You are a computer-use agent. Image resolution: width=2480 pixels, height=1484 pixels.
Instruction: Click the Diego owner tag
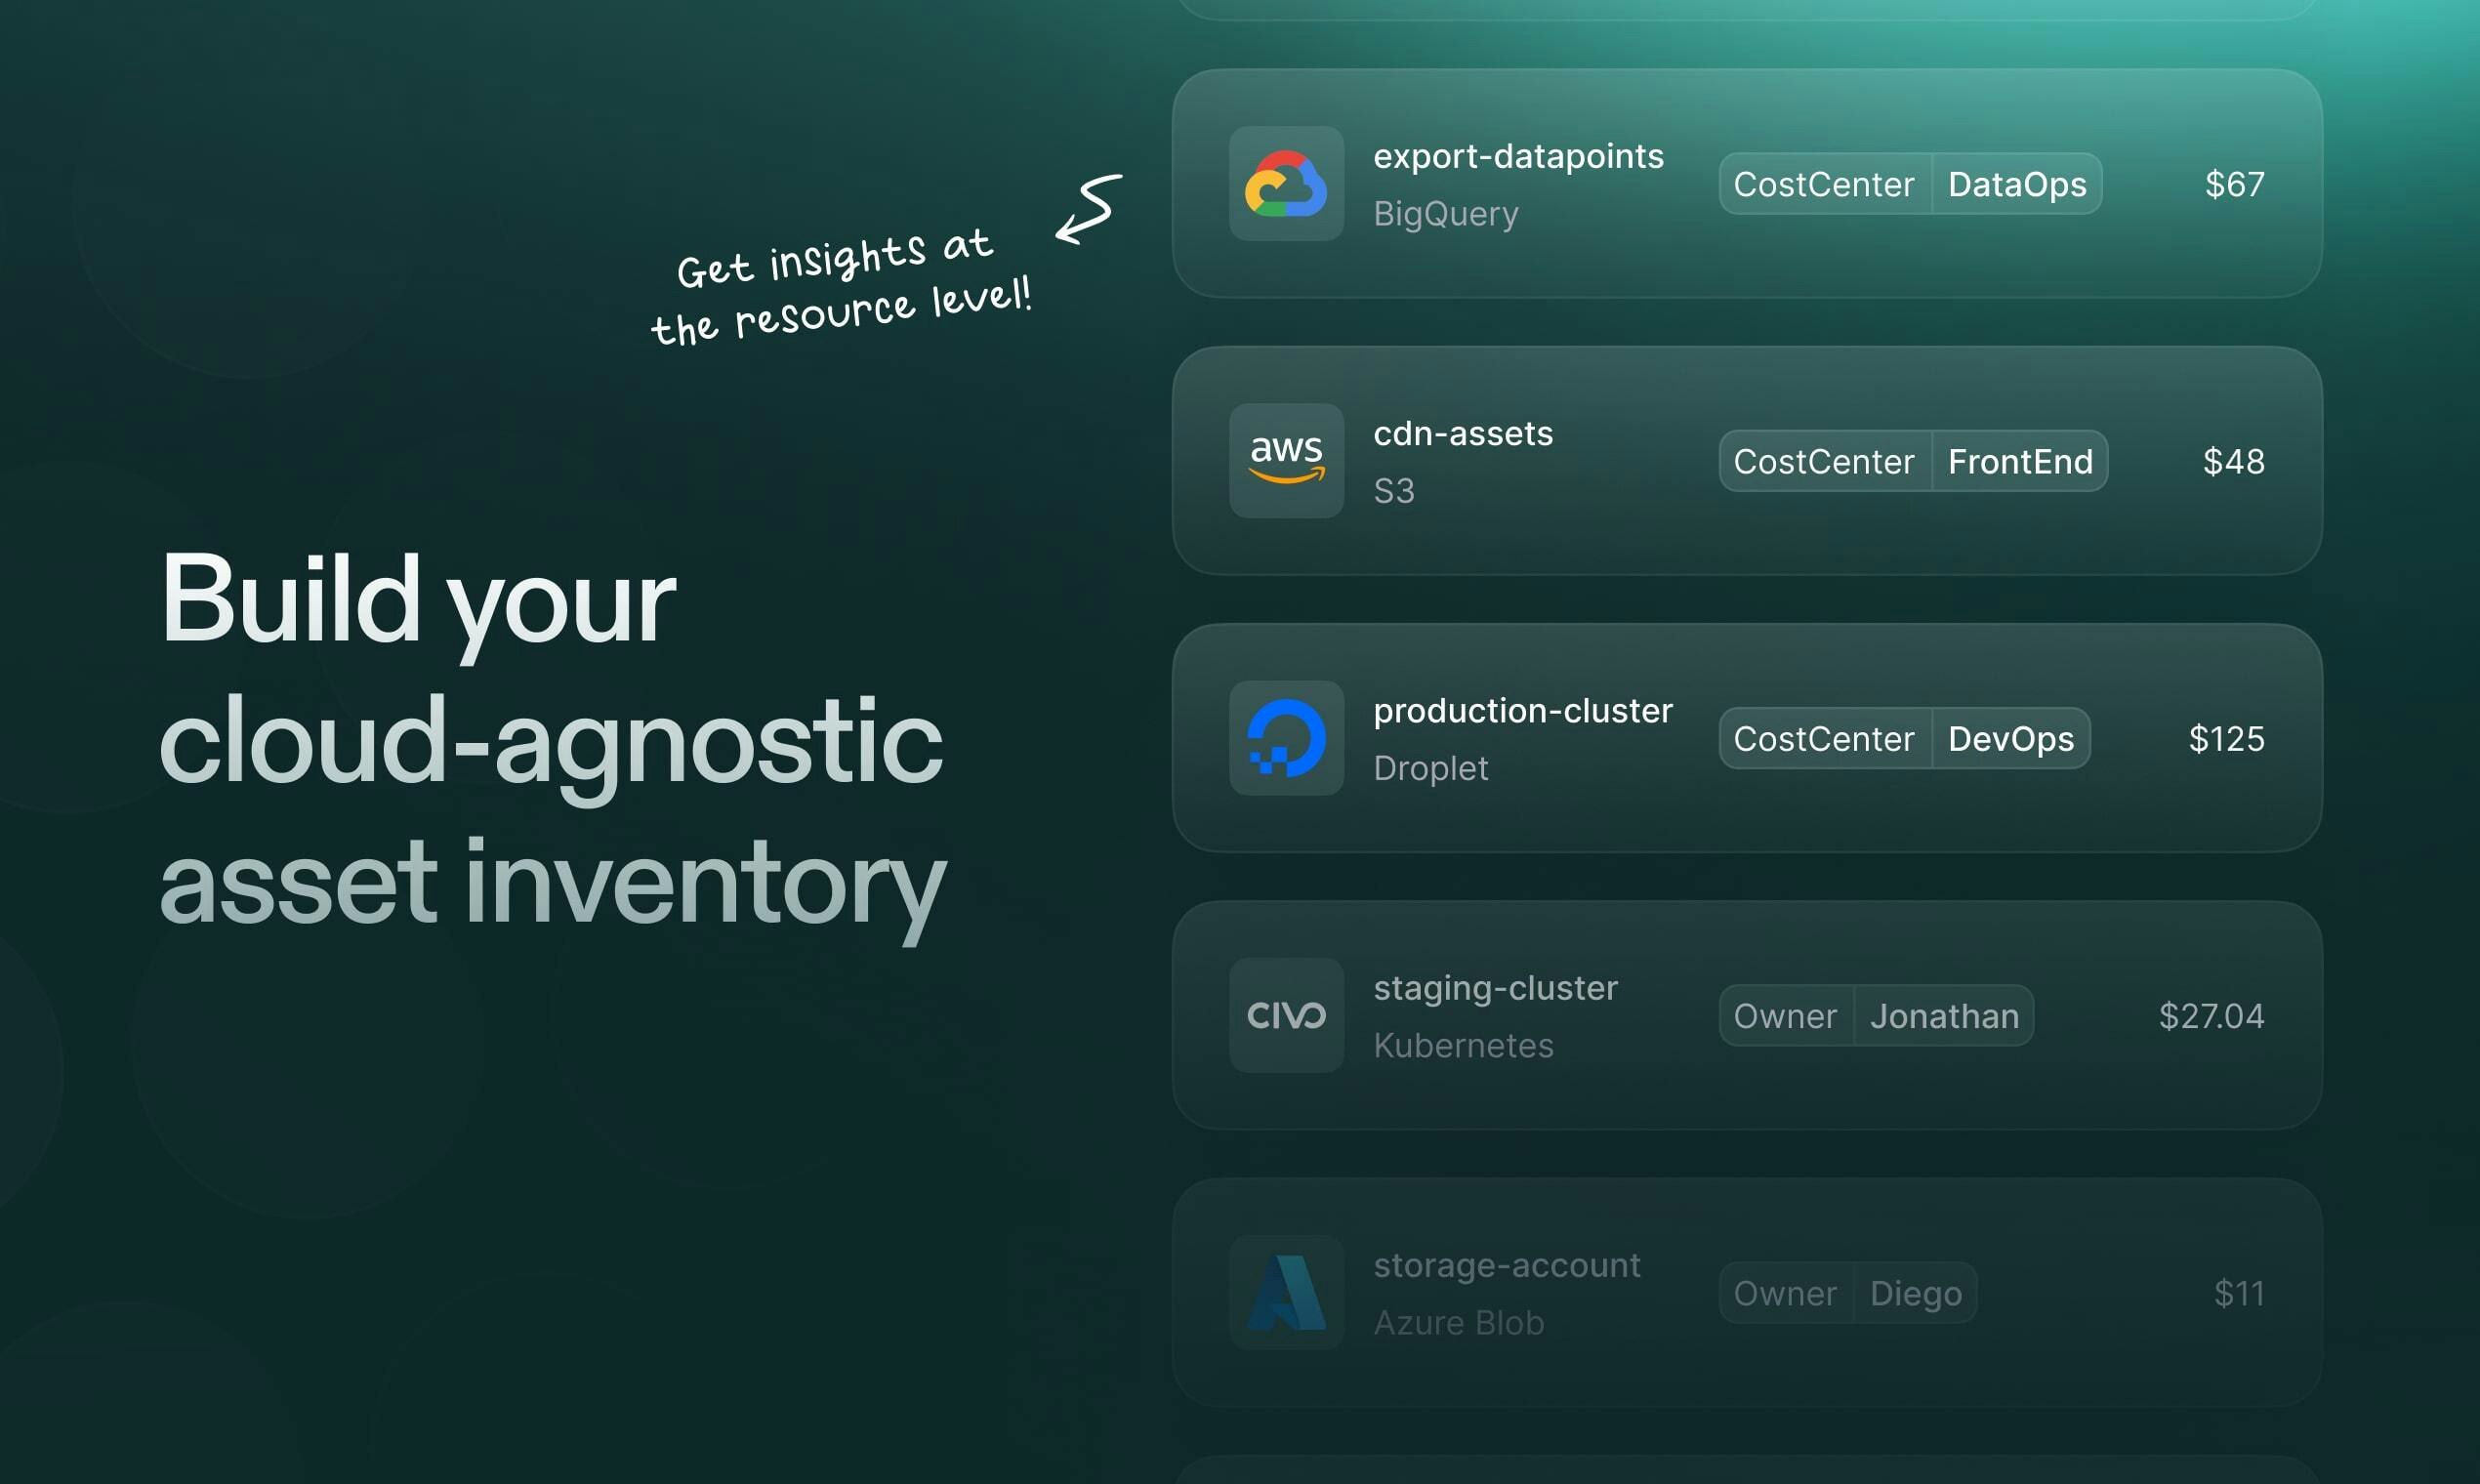[1915, 1292]
